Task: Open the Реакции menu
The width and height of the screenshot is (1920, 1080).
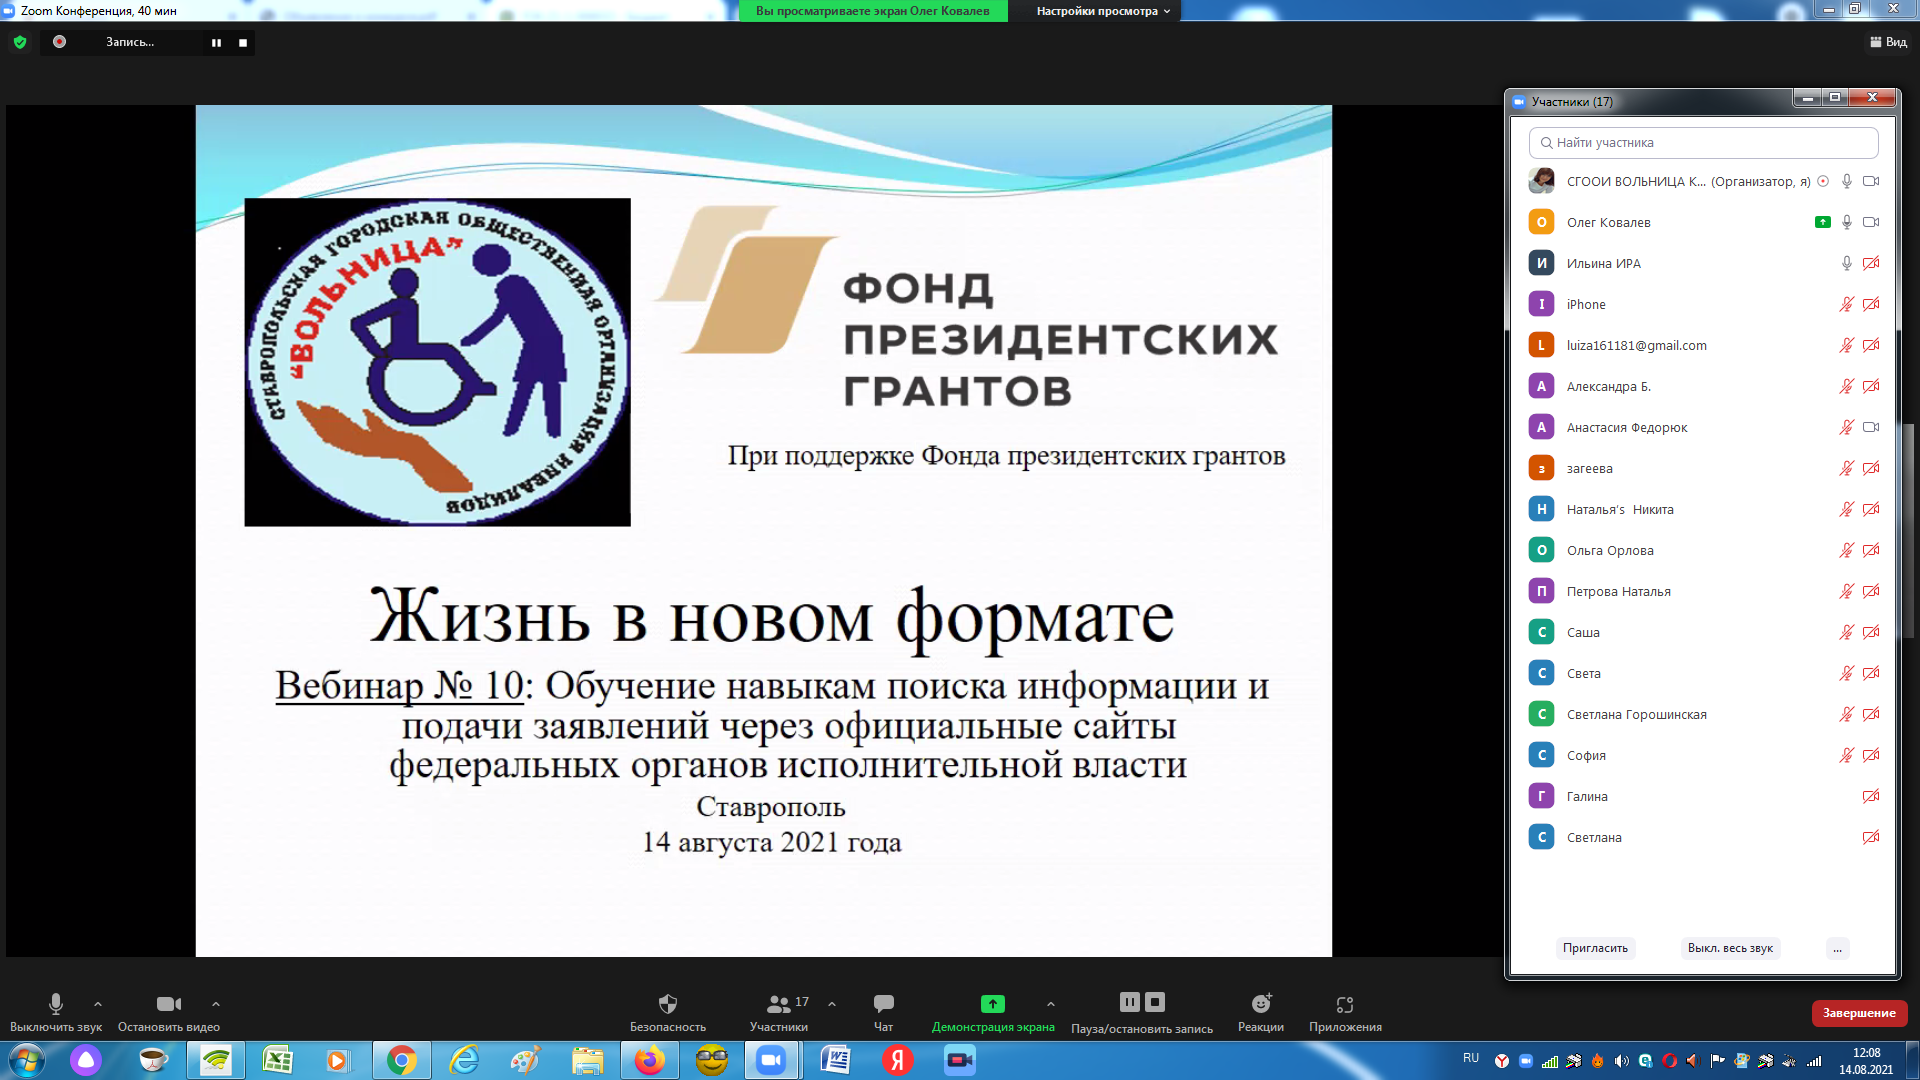Action: pos(1261,1012)
